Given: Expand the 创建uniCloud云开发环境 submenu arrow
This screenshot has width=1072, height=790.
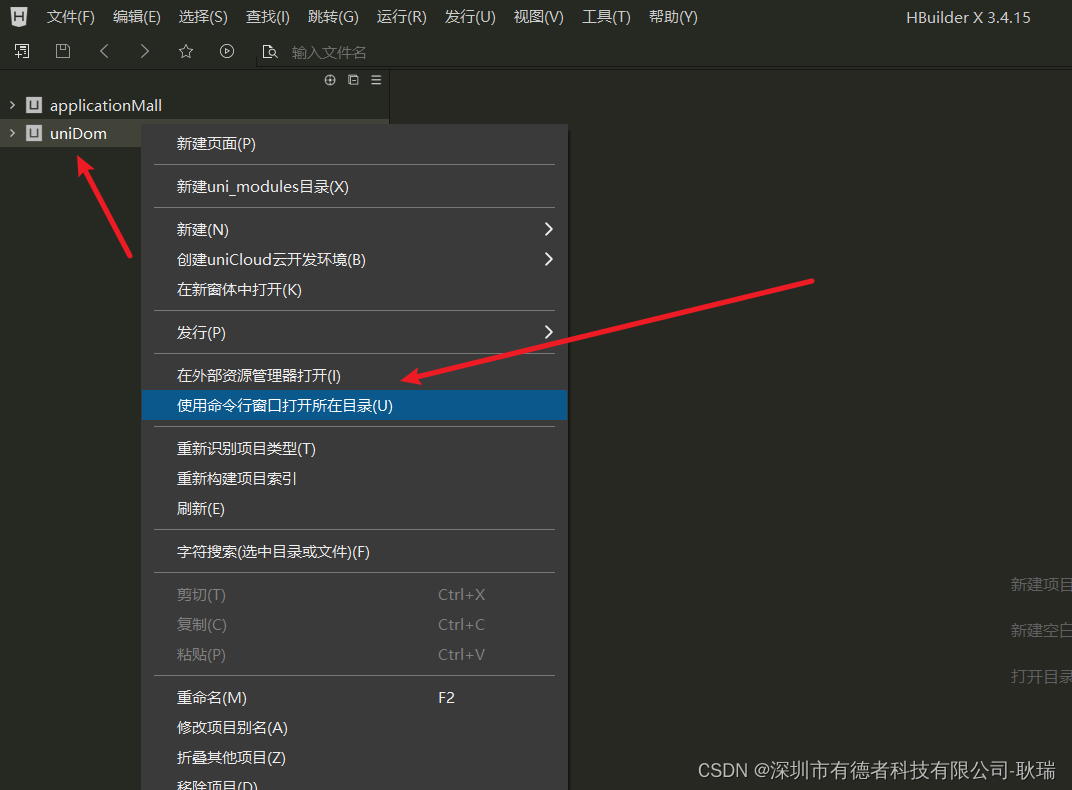Looking at the screenshot, I should pos(548,260).
